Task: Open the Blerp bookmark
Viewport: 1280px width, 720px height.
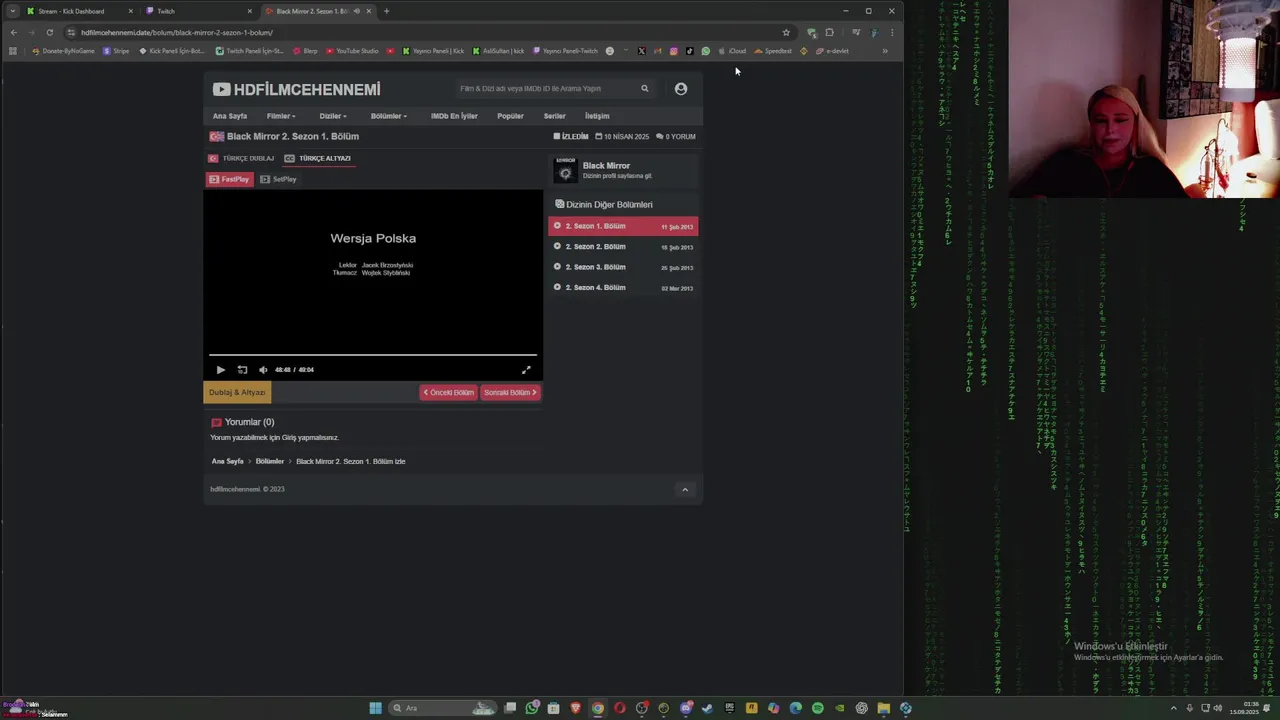Action: (x=306, y=51)
